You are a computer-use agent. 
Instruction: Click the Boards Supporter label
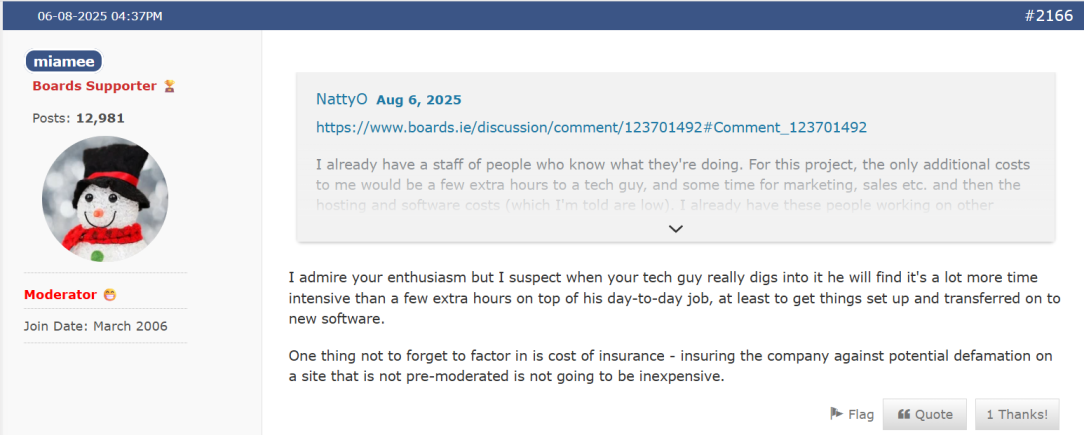[x=94, y=86]
